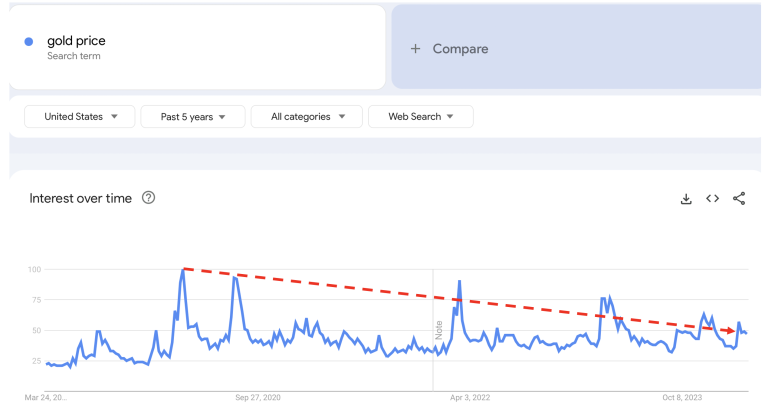Click the share icon on chart
Image resolution: width=765 pixels, height=416 pixels.
tap(739, 199)
